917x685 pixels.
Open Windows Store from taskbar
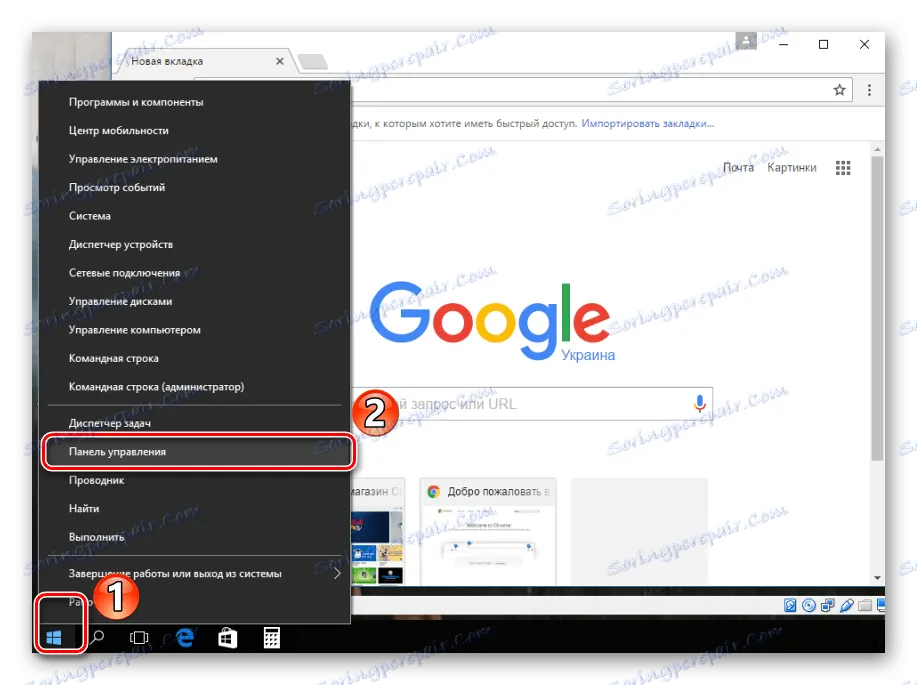click(x=227, y=638)
